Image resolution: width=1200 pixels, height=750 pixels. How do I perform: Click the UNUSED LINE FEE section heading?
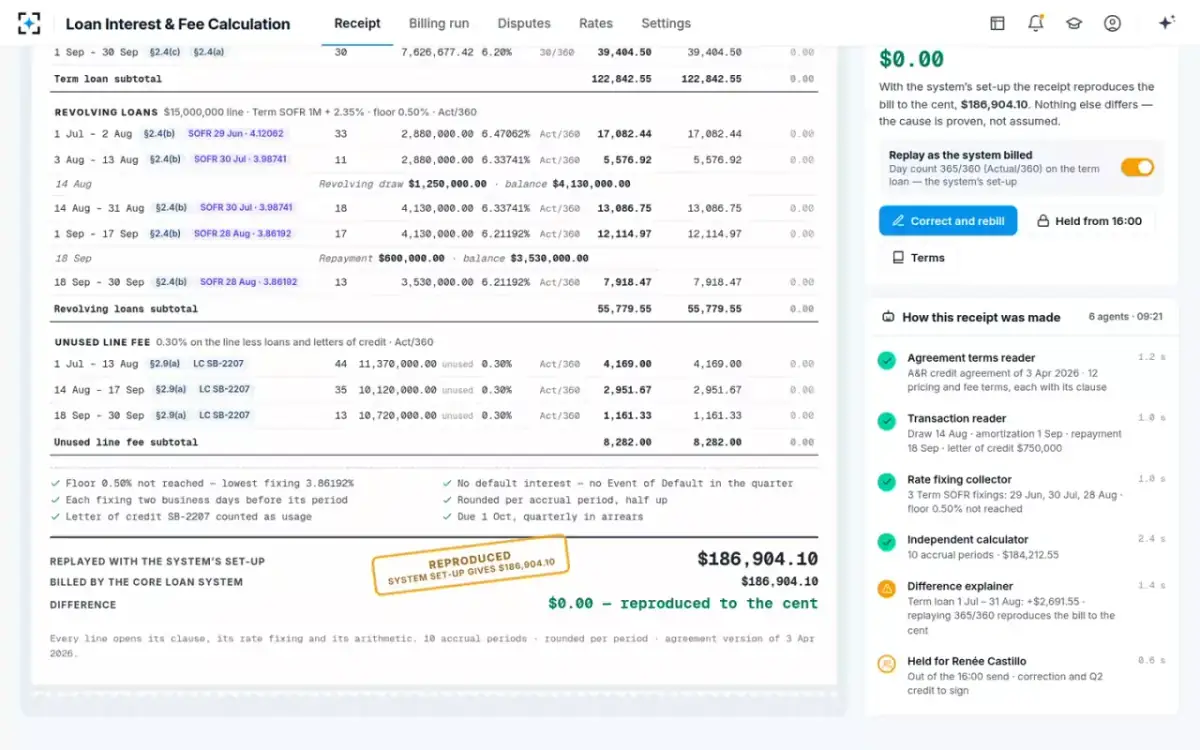click(x=102, y=342)
